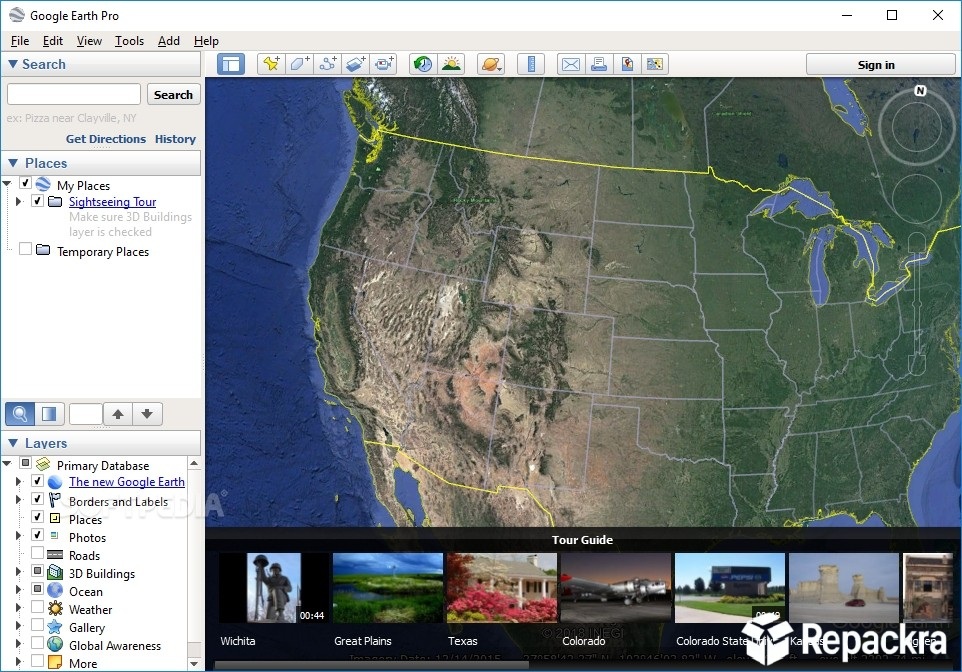Move selected place down
The image size is (962, 672).
point(147,414)
